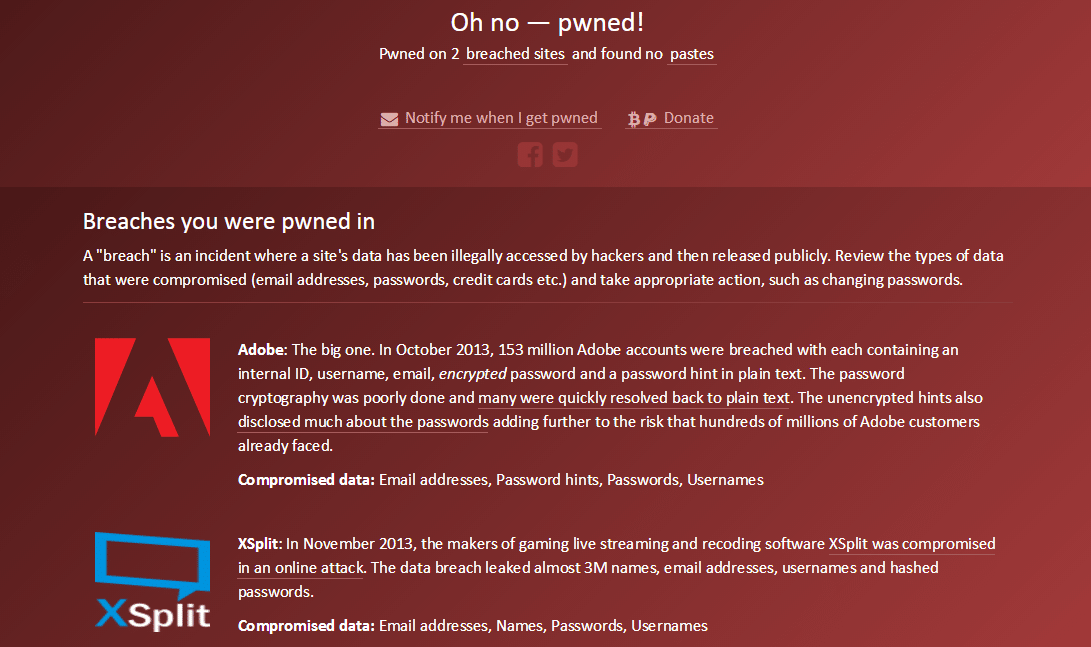The width and height of the screenshot is (1091, 647).
Task: Click the red Adobe logo
Action: point(152,386)
